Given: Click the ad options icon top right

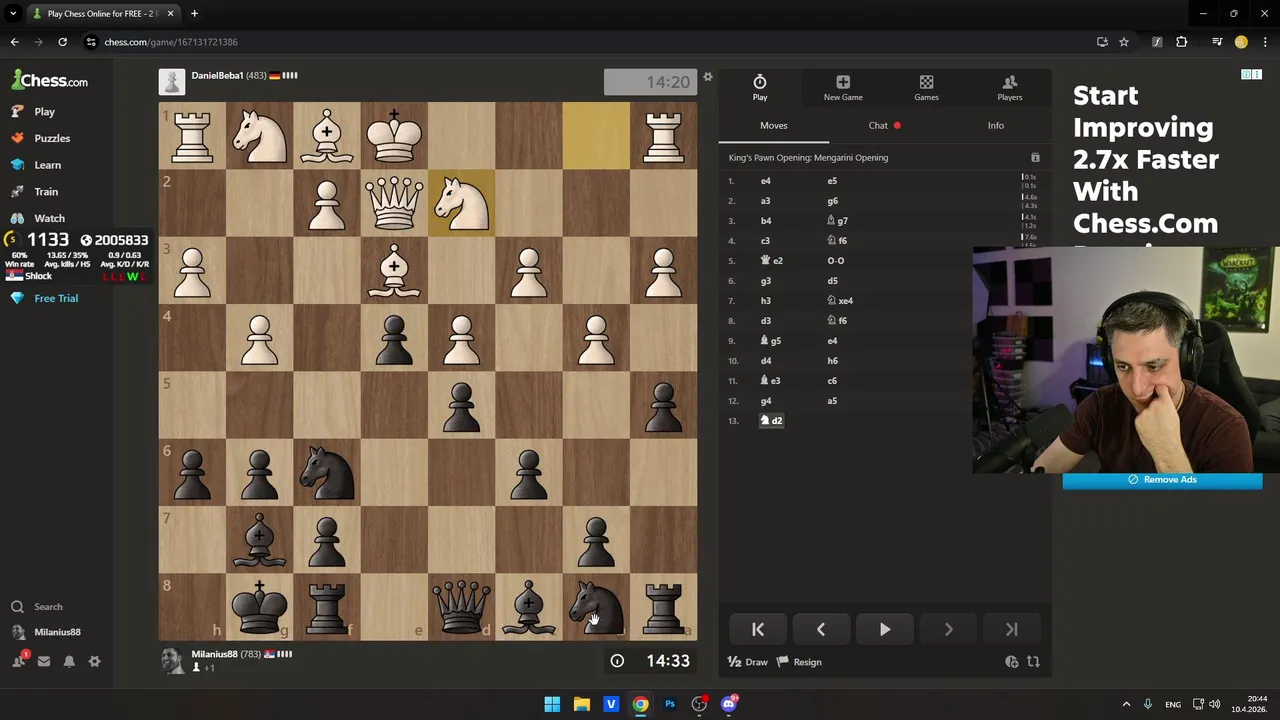Looking at the screenshot, I should pyautogui.click(x=1251, y=75).
